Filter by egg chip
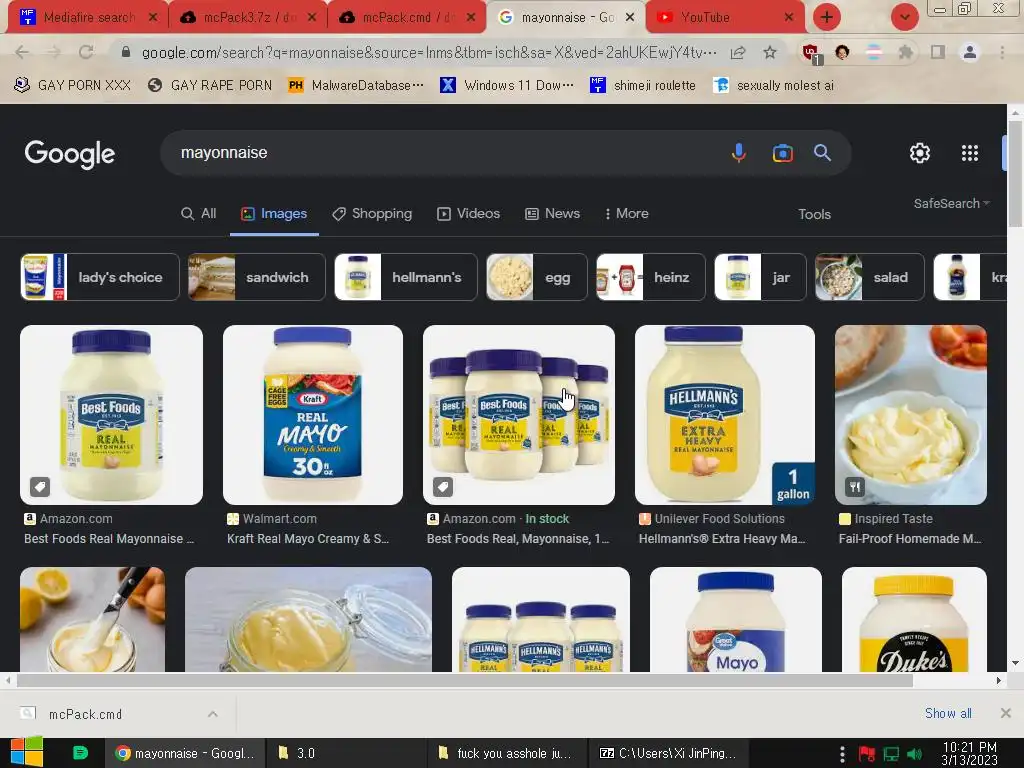Image resolution: width=1024 pixels, height=768 pixels. tap(537, 277)
